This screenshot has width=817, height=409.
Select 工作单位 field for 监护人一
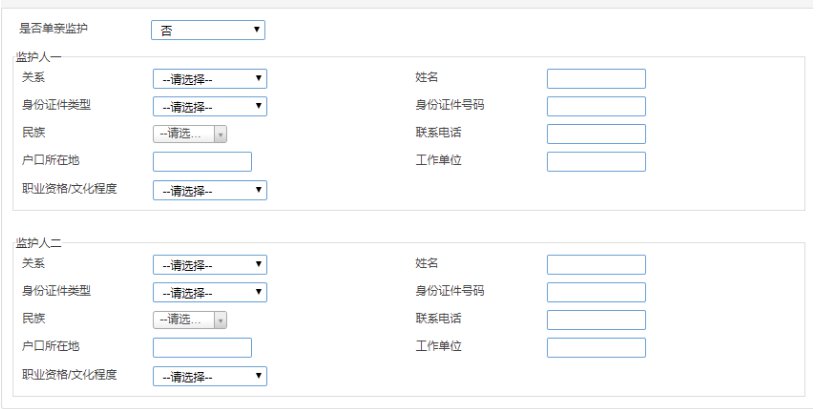(596, 162)
